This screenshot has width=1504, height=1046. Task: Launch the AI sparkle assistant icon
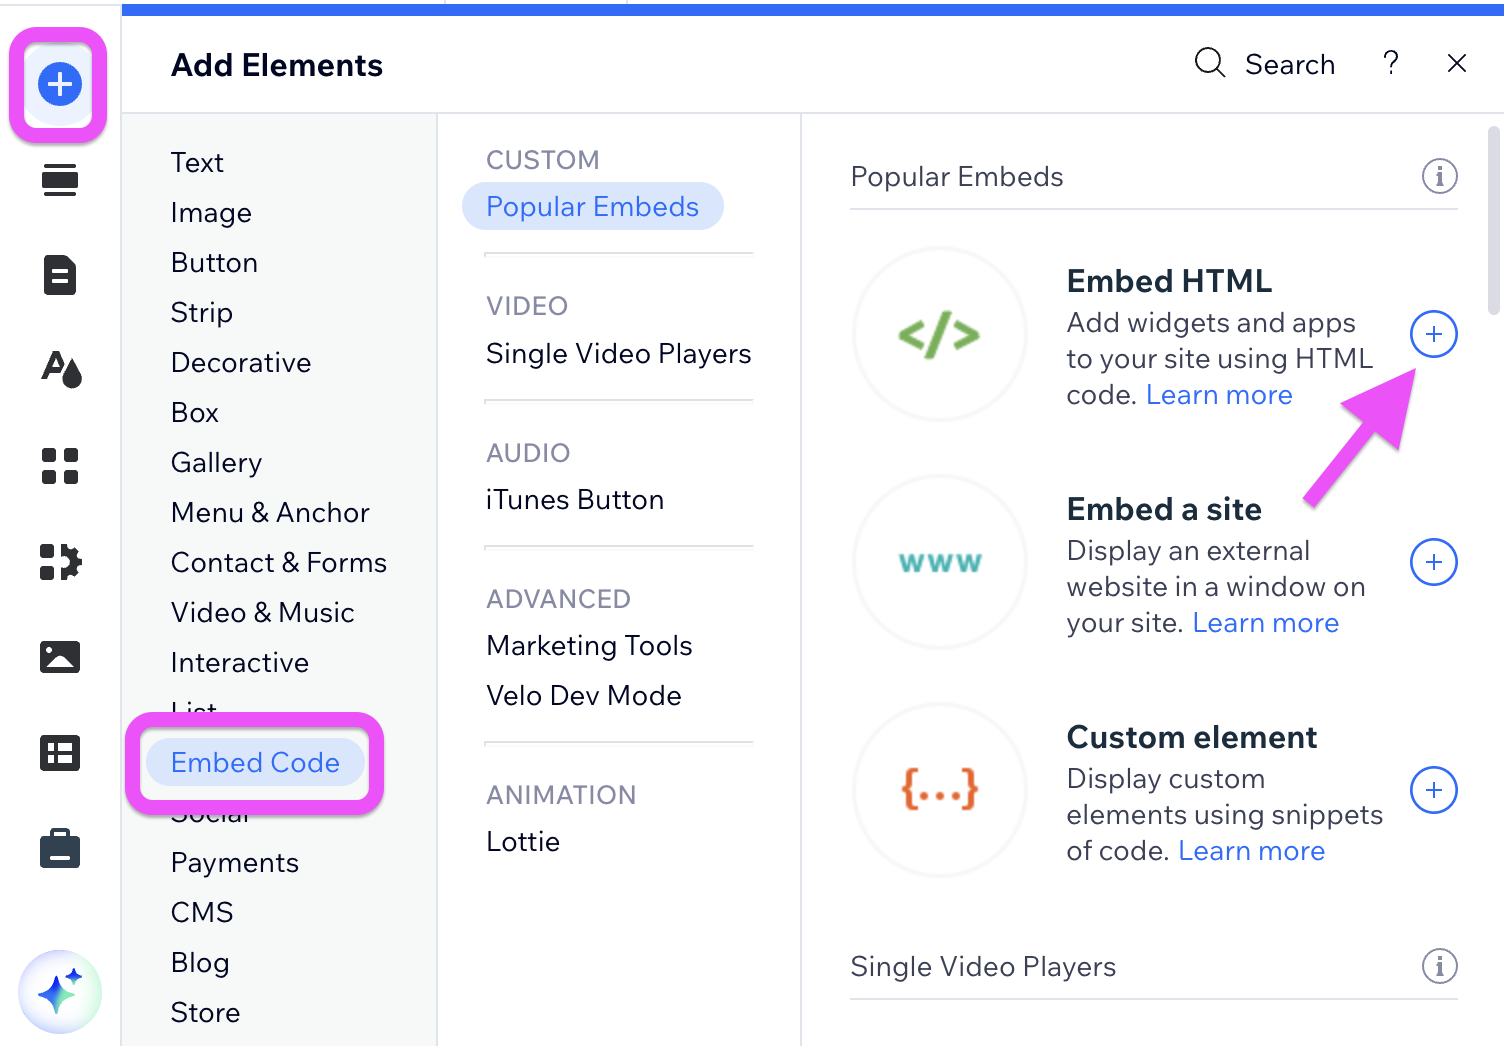[58, 992]
